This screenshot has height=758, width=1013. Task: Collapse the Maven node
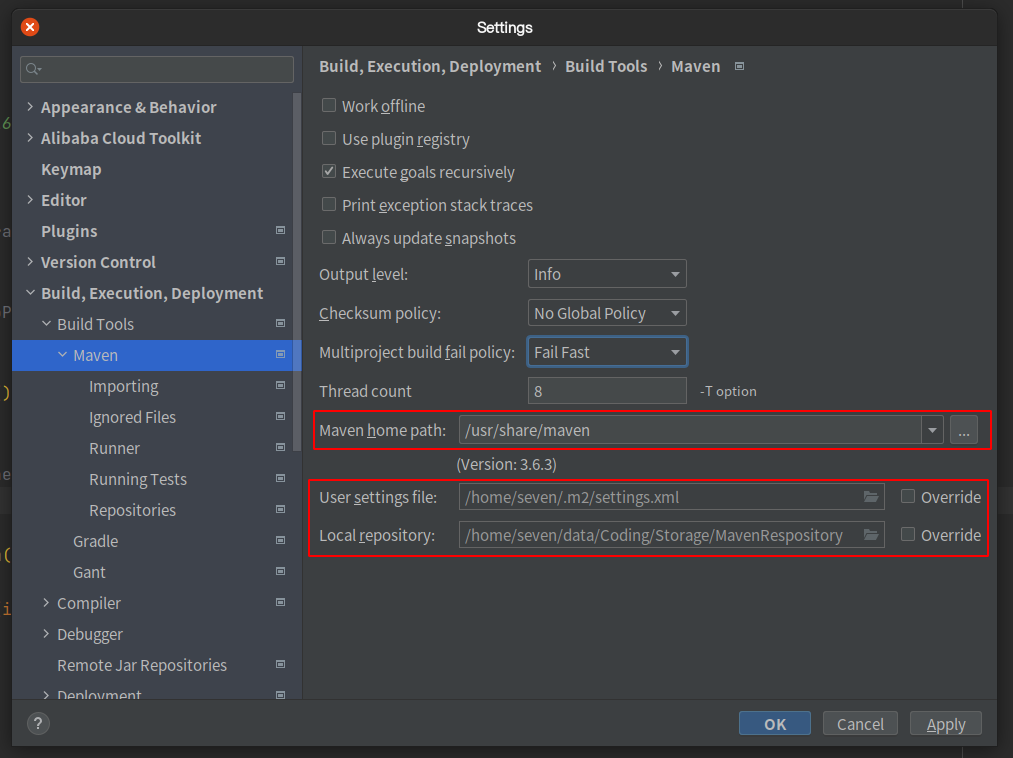(62, 355)
